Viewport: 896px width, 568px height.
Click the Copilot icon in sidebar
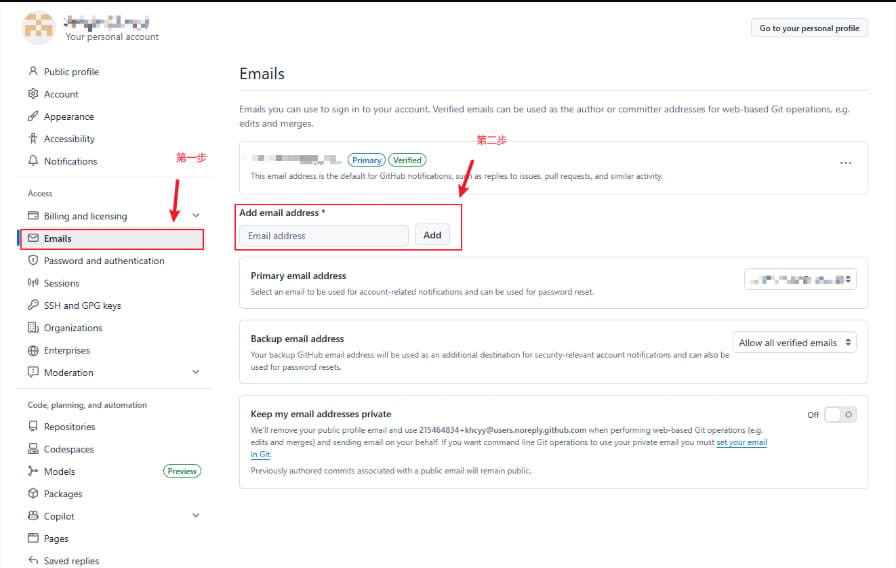33,516
